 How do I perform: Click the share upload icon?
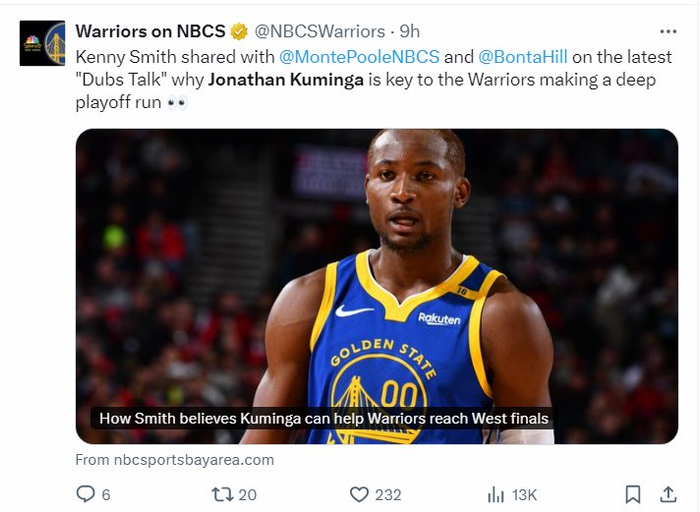[x=668, y=494]
